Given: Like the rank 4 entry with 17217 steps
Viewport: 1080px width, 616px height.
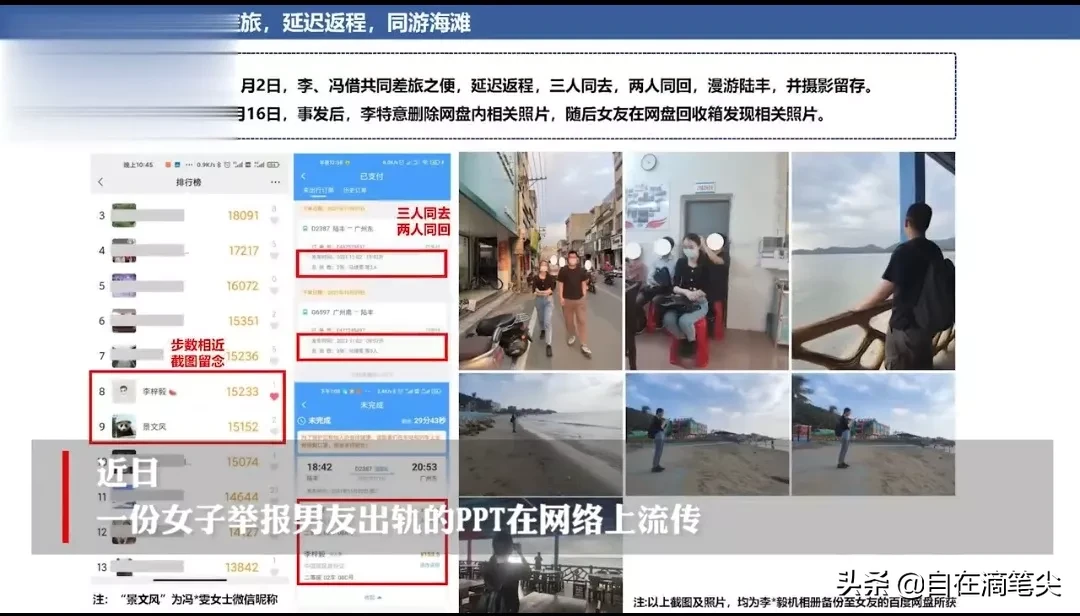Looking at the screenshot, I should coord(274,256).
